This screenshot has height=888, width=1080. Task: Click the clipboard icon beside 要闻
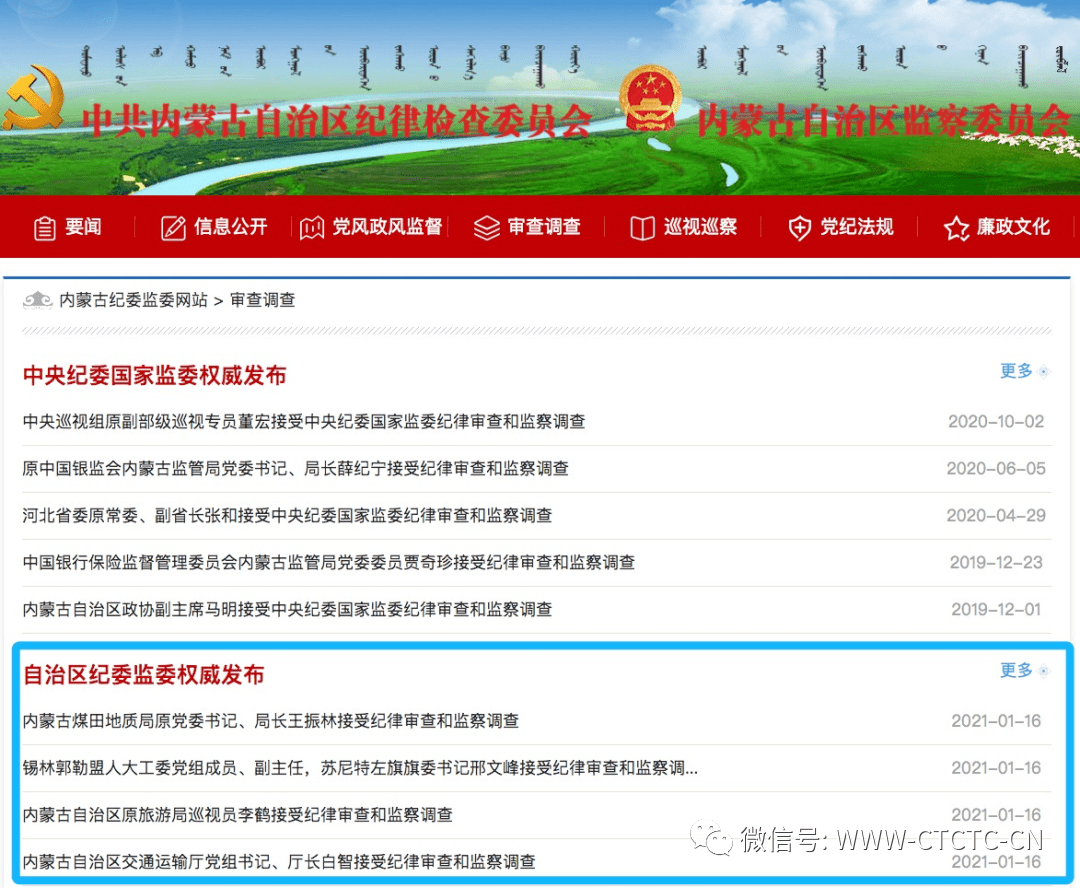tap(45, 228)
